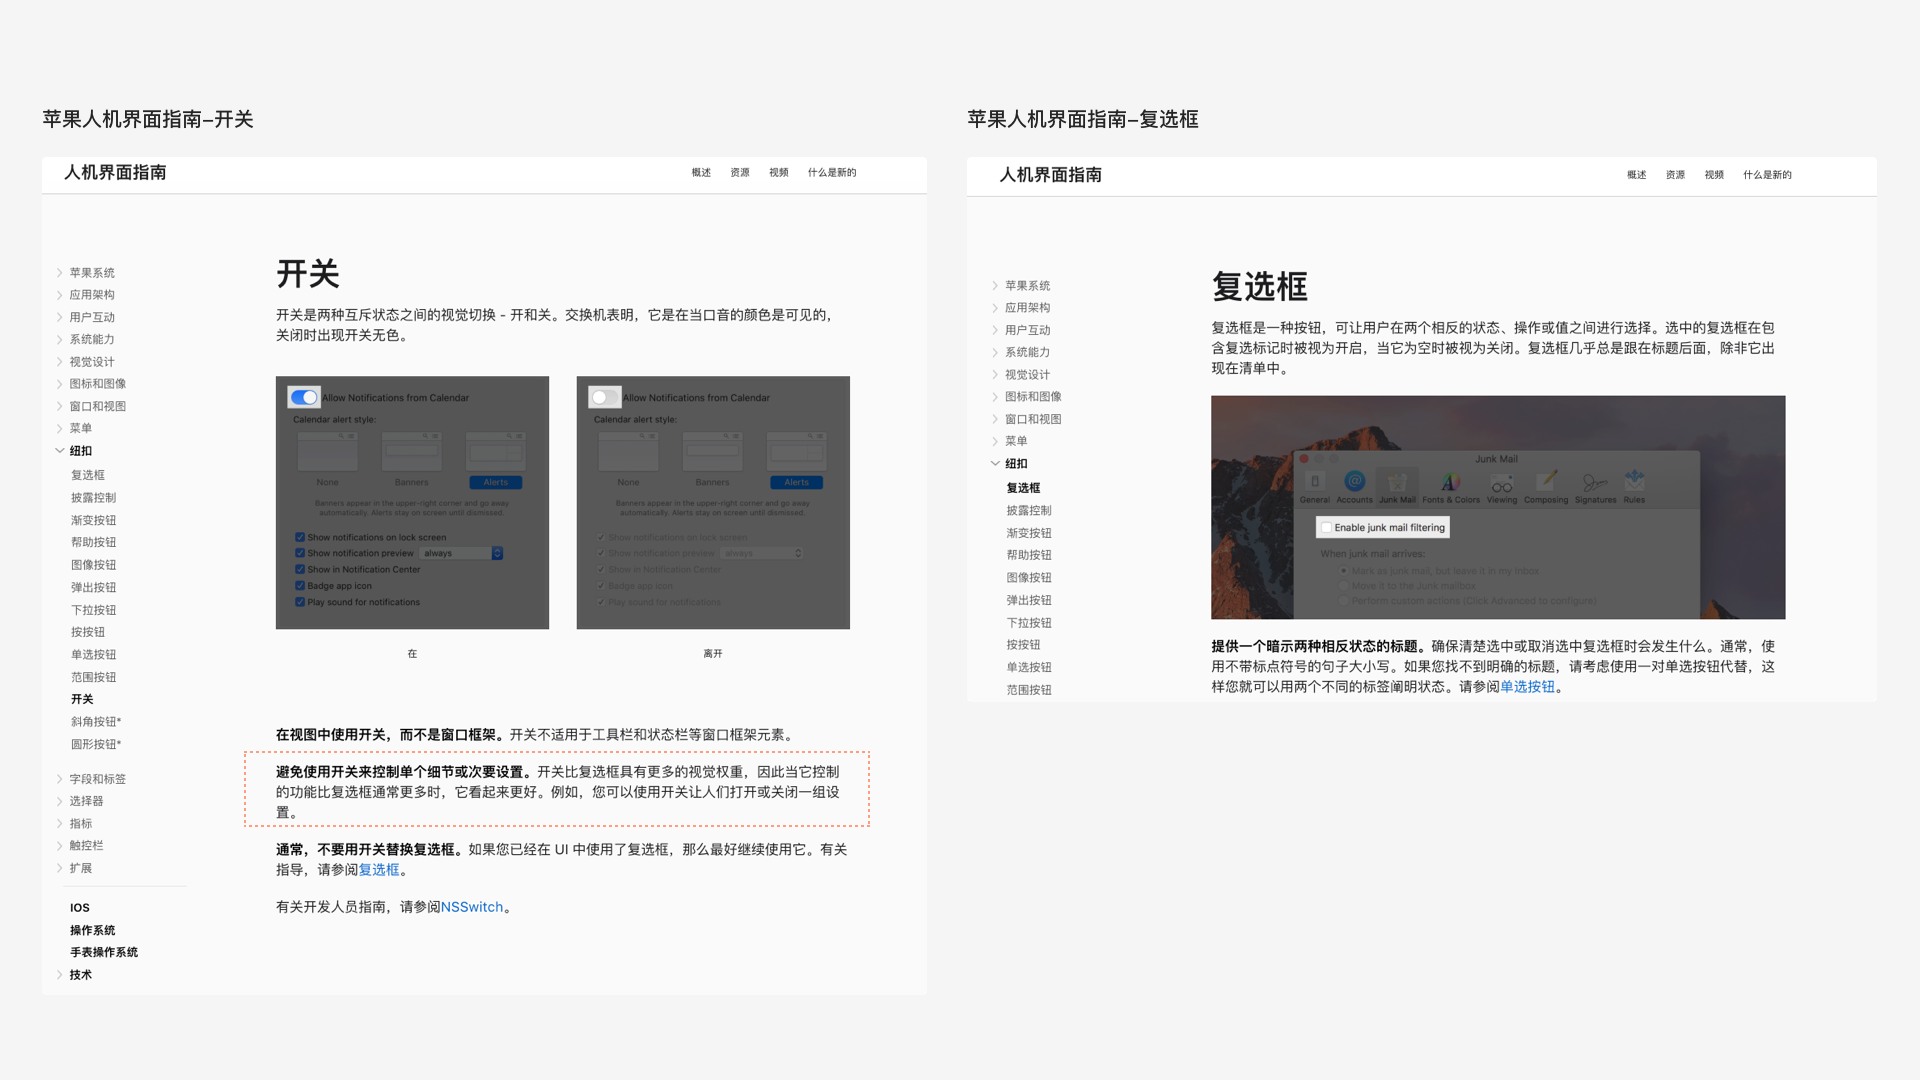
Task: Click 视频 in the right page header
Action: [x=1714, y=175]
